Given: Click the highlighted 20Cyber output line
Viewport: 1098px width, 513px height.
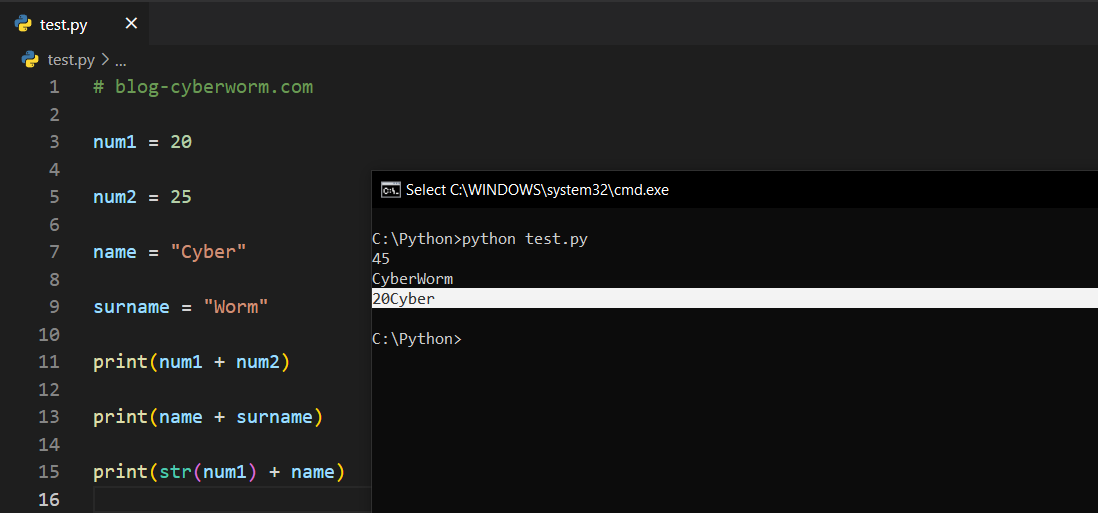Looking at the screenshot, I should (404, 299).
